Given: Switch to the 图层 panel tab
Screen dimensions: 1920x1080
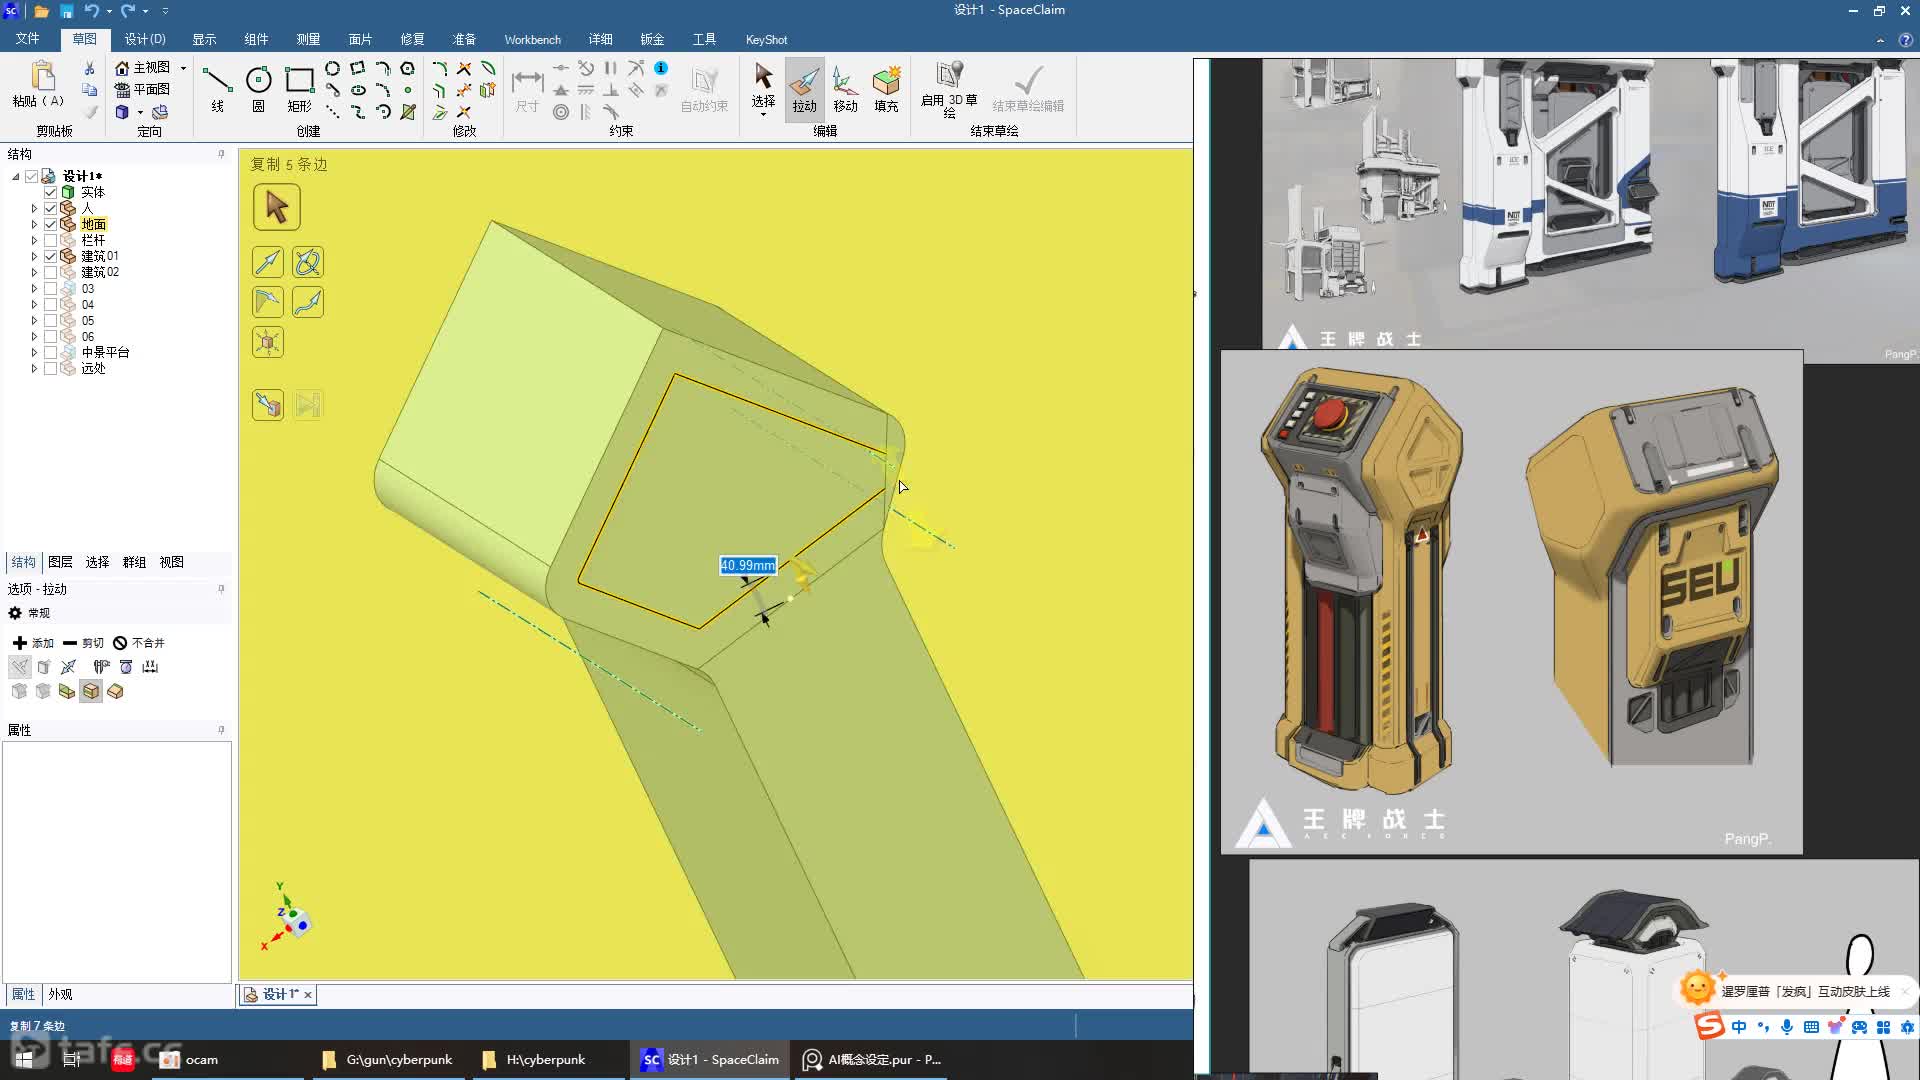Looking at the screenshot, I should [x=60, y=562].
